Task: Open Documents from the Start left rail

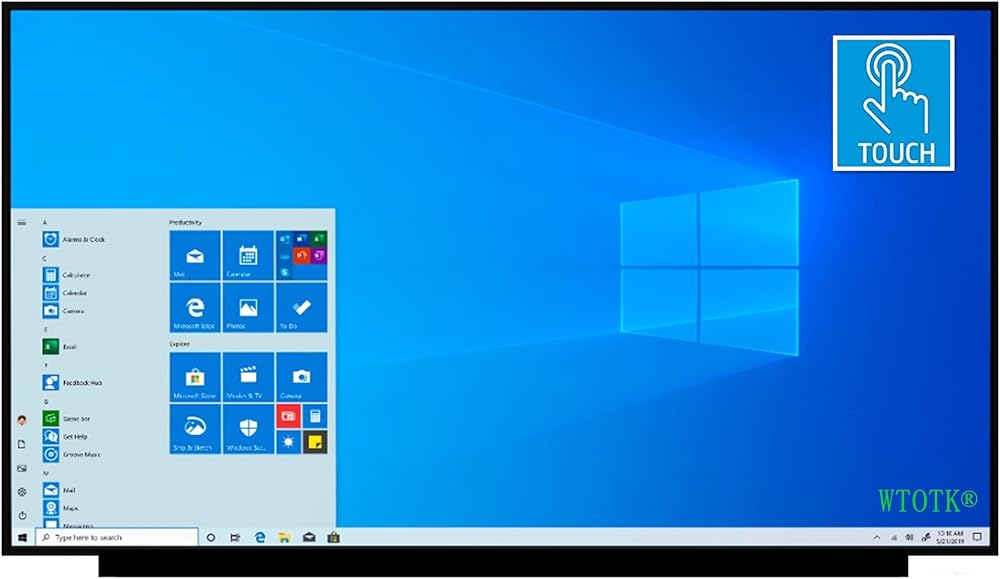Action: pyautogui.click(x=22, y=444)
